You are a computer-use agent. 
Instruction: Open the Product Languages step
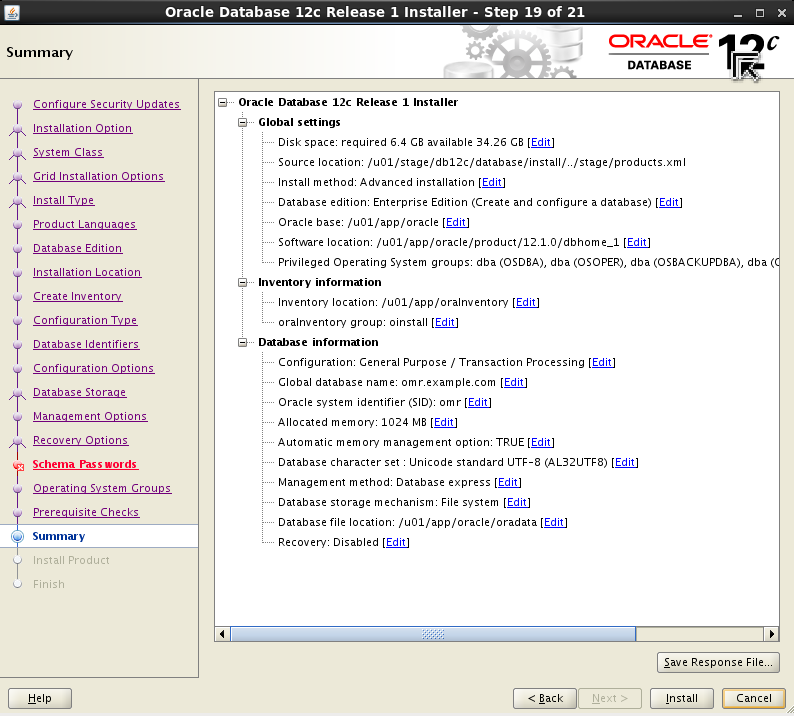(x=85, y=224)
